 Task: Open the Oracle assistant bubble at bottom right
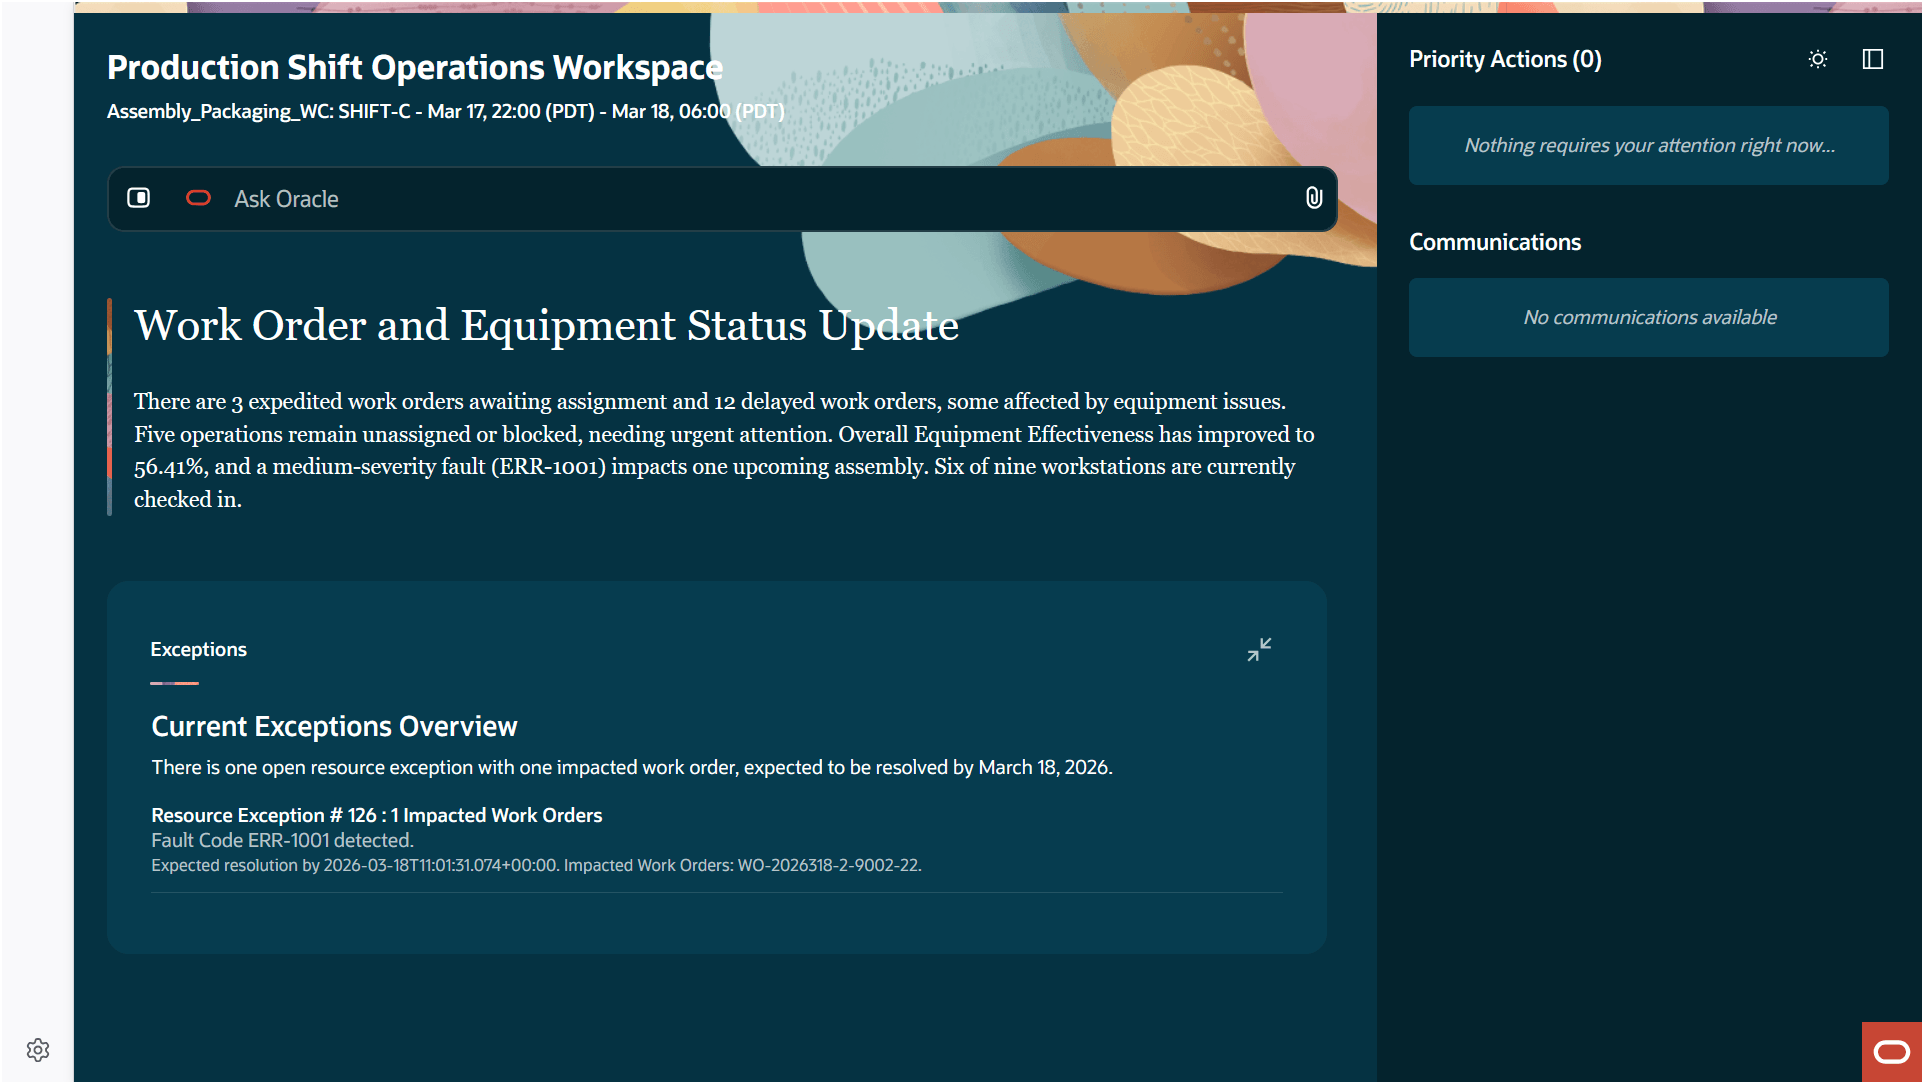[1891, 1050]
